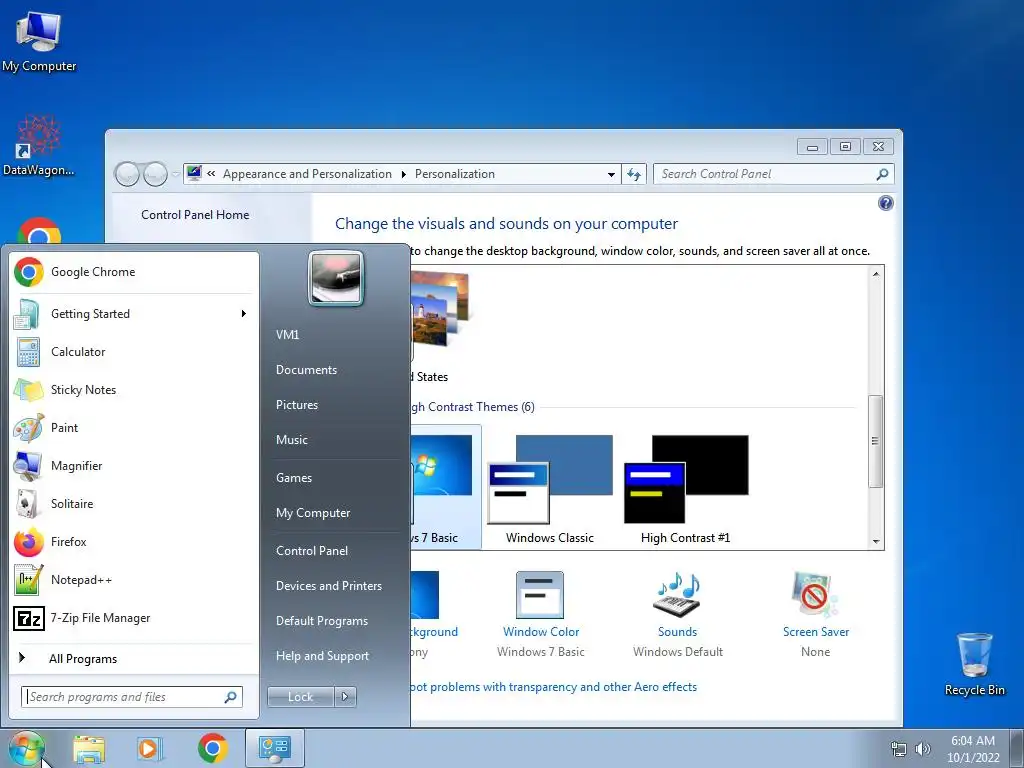Open Sticky Notes in Start menu
Screen dimensions: 1024x768
(134, 390)
